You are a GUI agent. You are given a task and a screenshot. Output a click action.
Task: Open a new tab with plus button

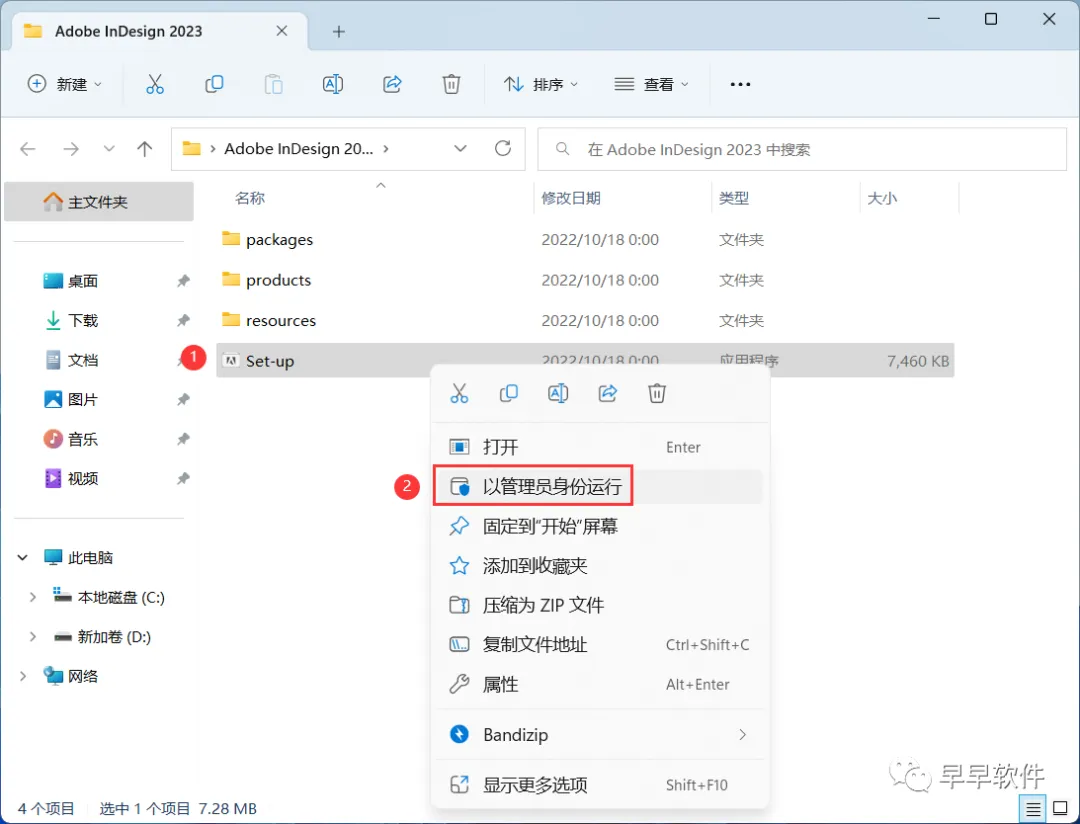point(339,32)
